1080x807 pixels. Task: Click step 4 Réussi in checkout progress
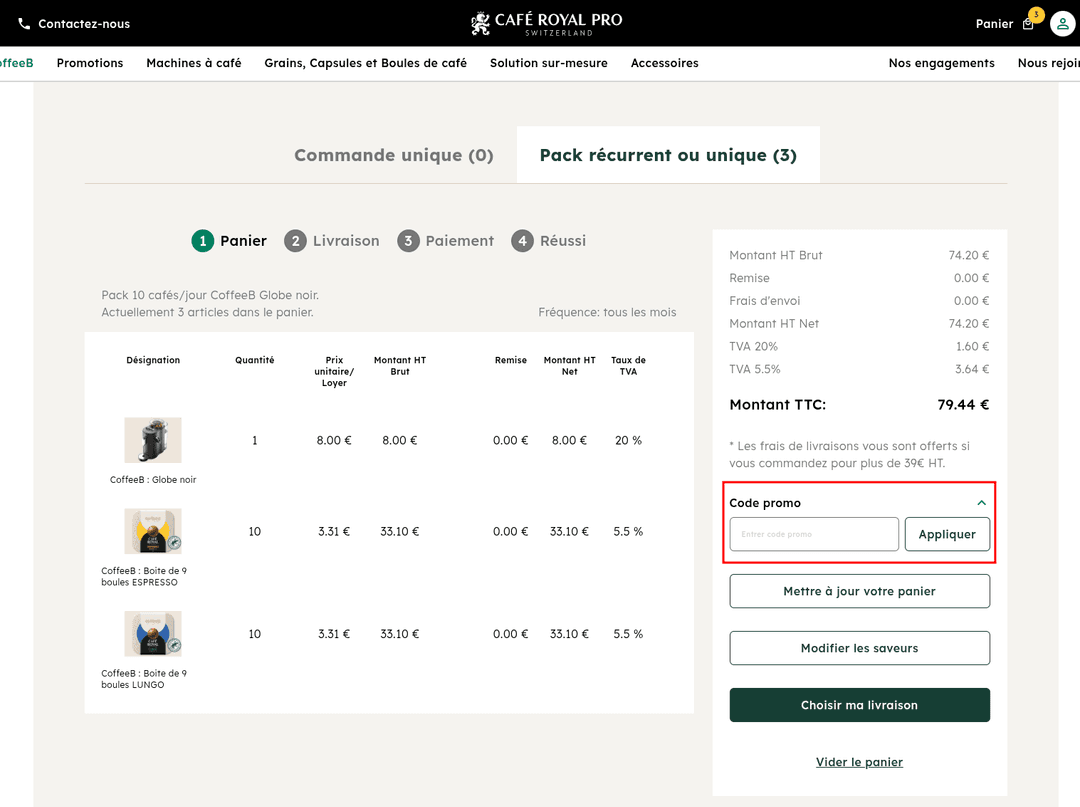point(548,241)
